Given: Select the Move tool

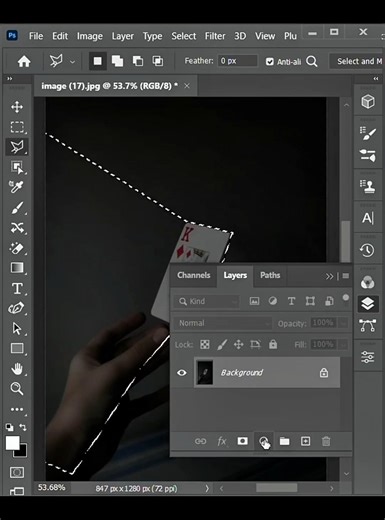Looking at the screenshot, I should (x=17, y=107).
